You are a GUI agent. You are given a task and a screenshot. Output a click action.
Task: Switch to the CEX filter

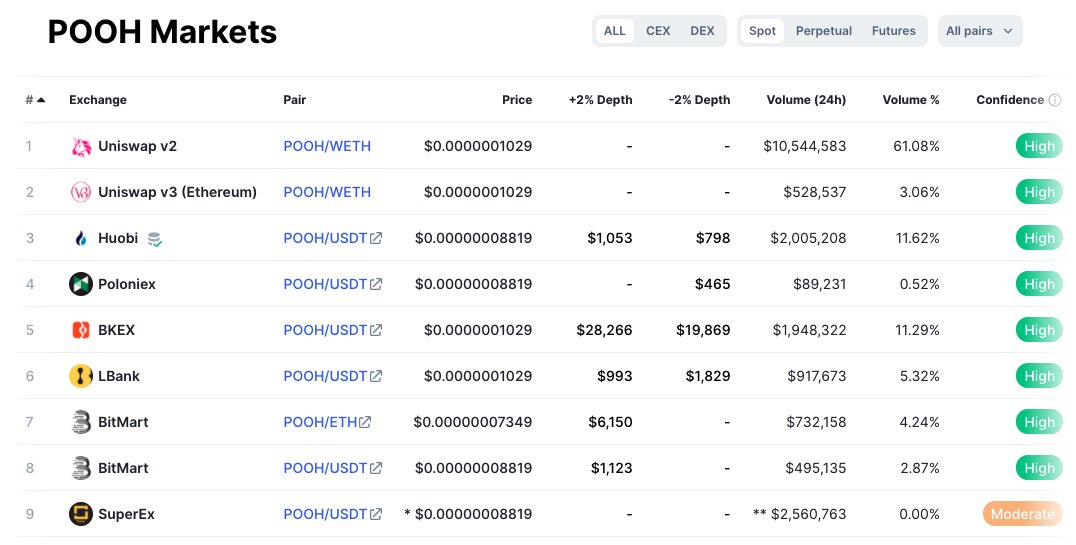point(657,31)
